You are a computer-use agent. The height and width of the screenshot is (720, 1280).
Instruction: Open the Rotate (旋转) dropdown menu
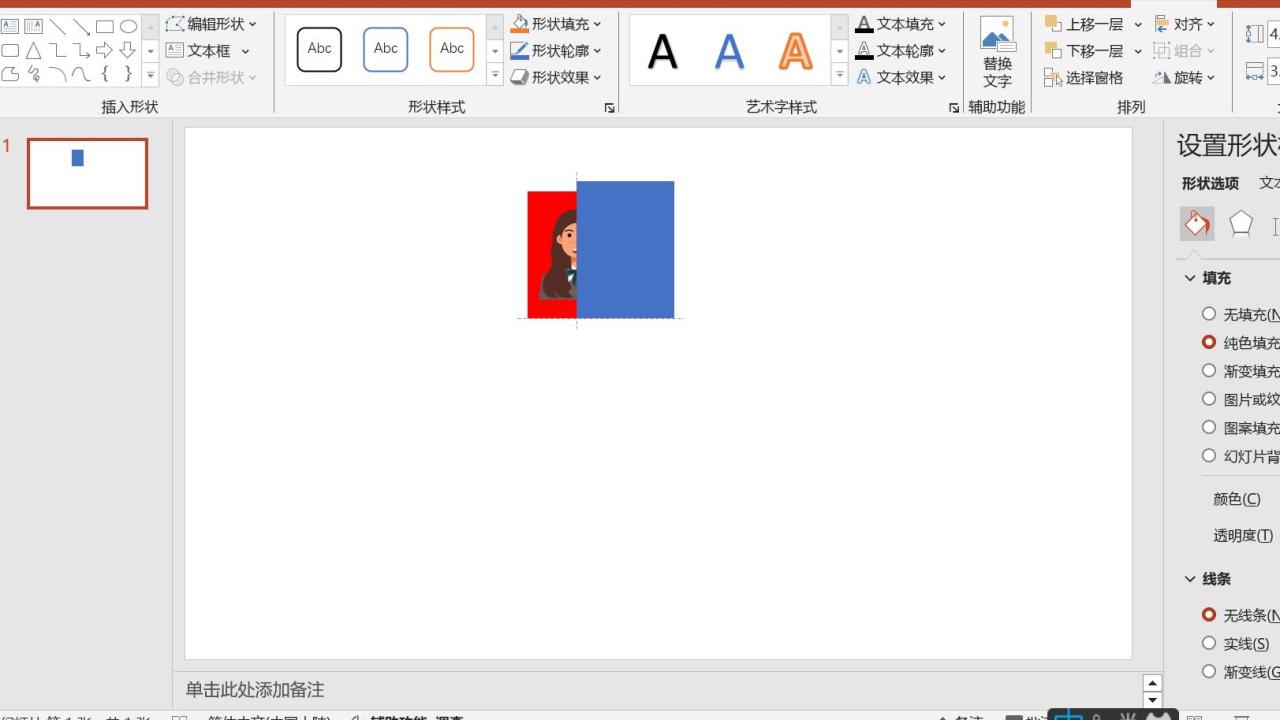point(1185,78)
